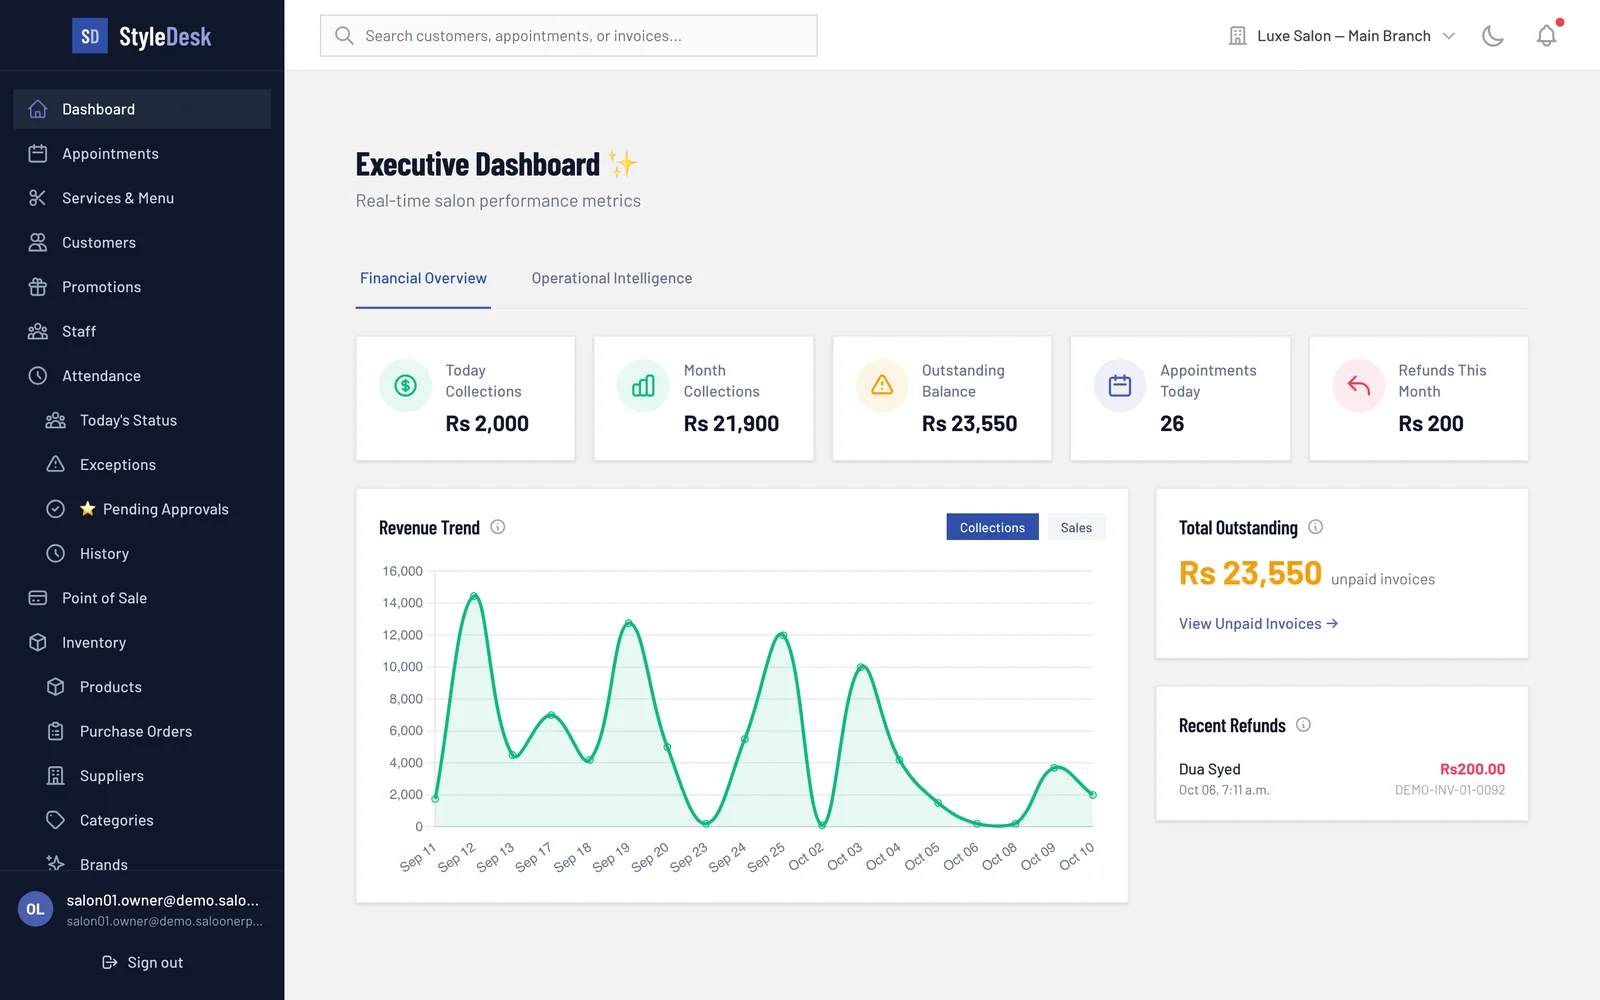The width and height of the screenshot is (1600, 1000).
Task: Open Dashboard home icon in sidebar
Action: (38, 109)
